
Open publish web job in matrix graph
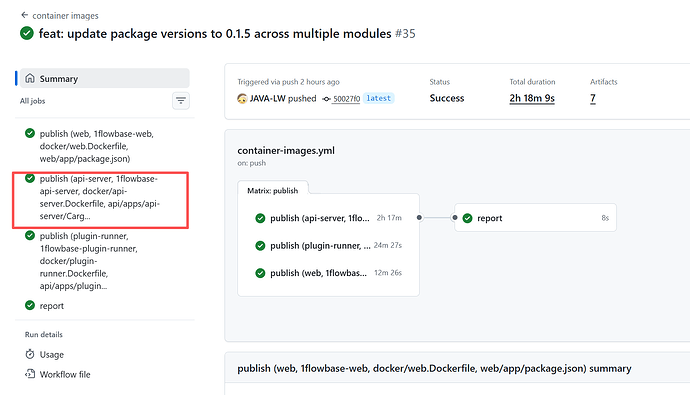click(328, 273)
